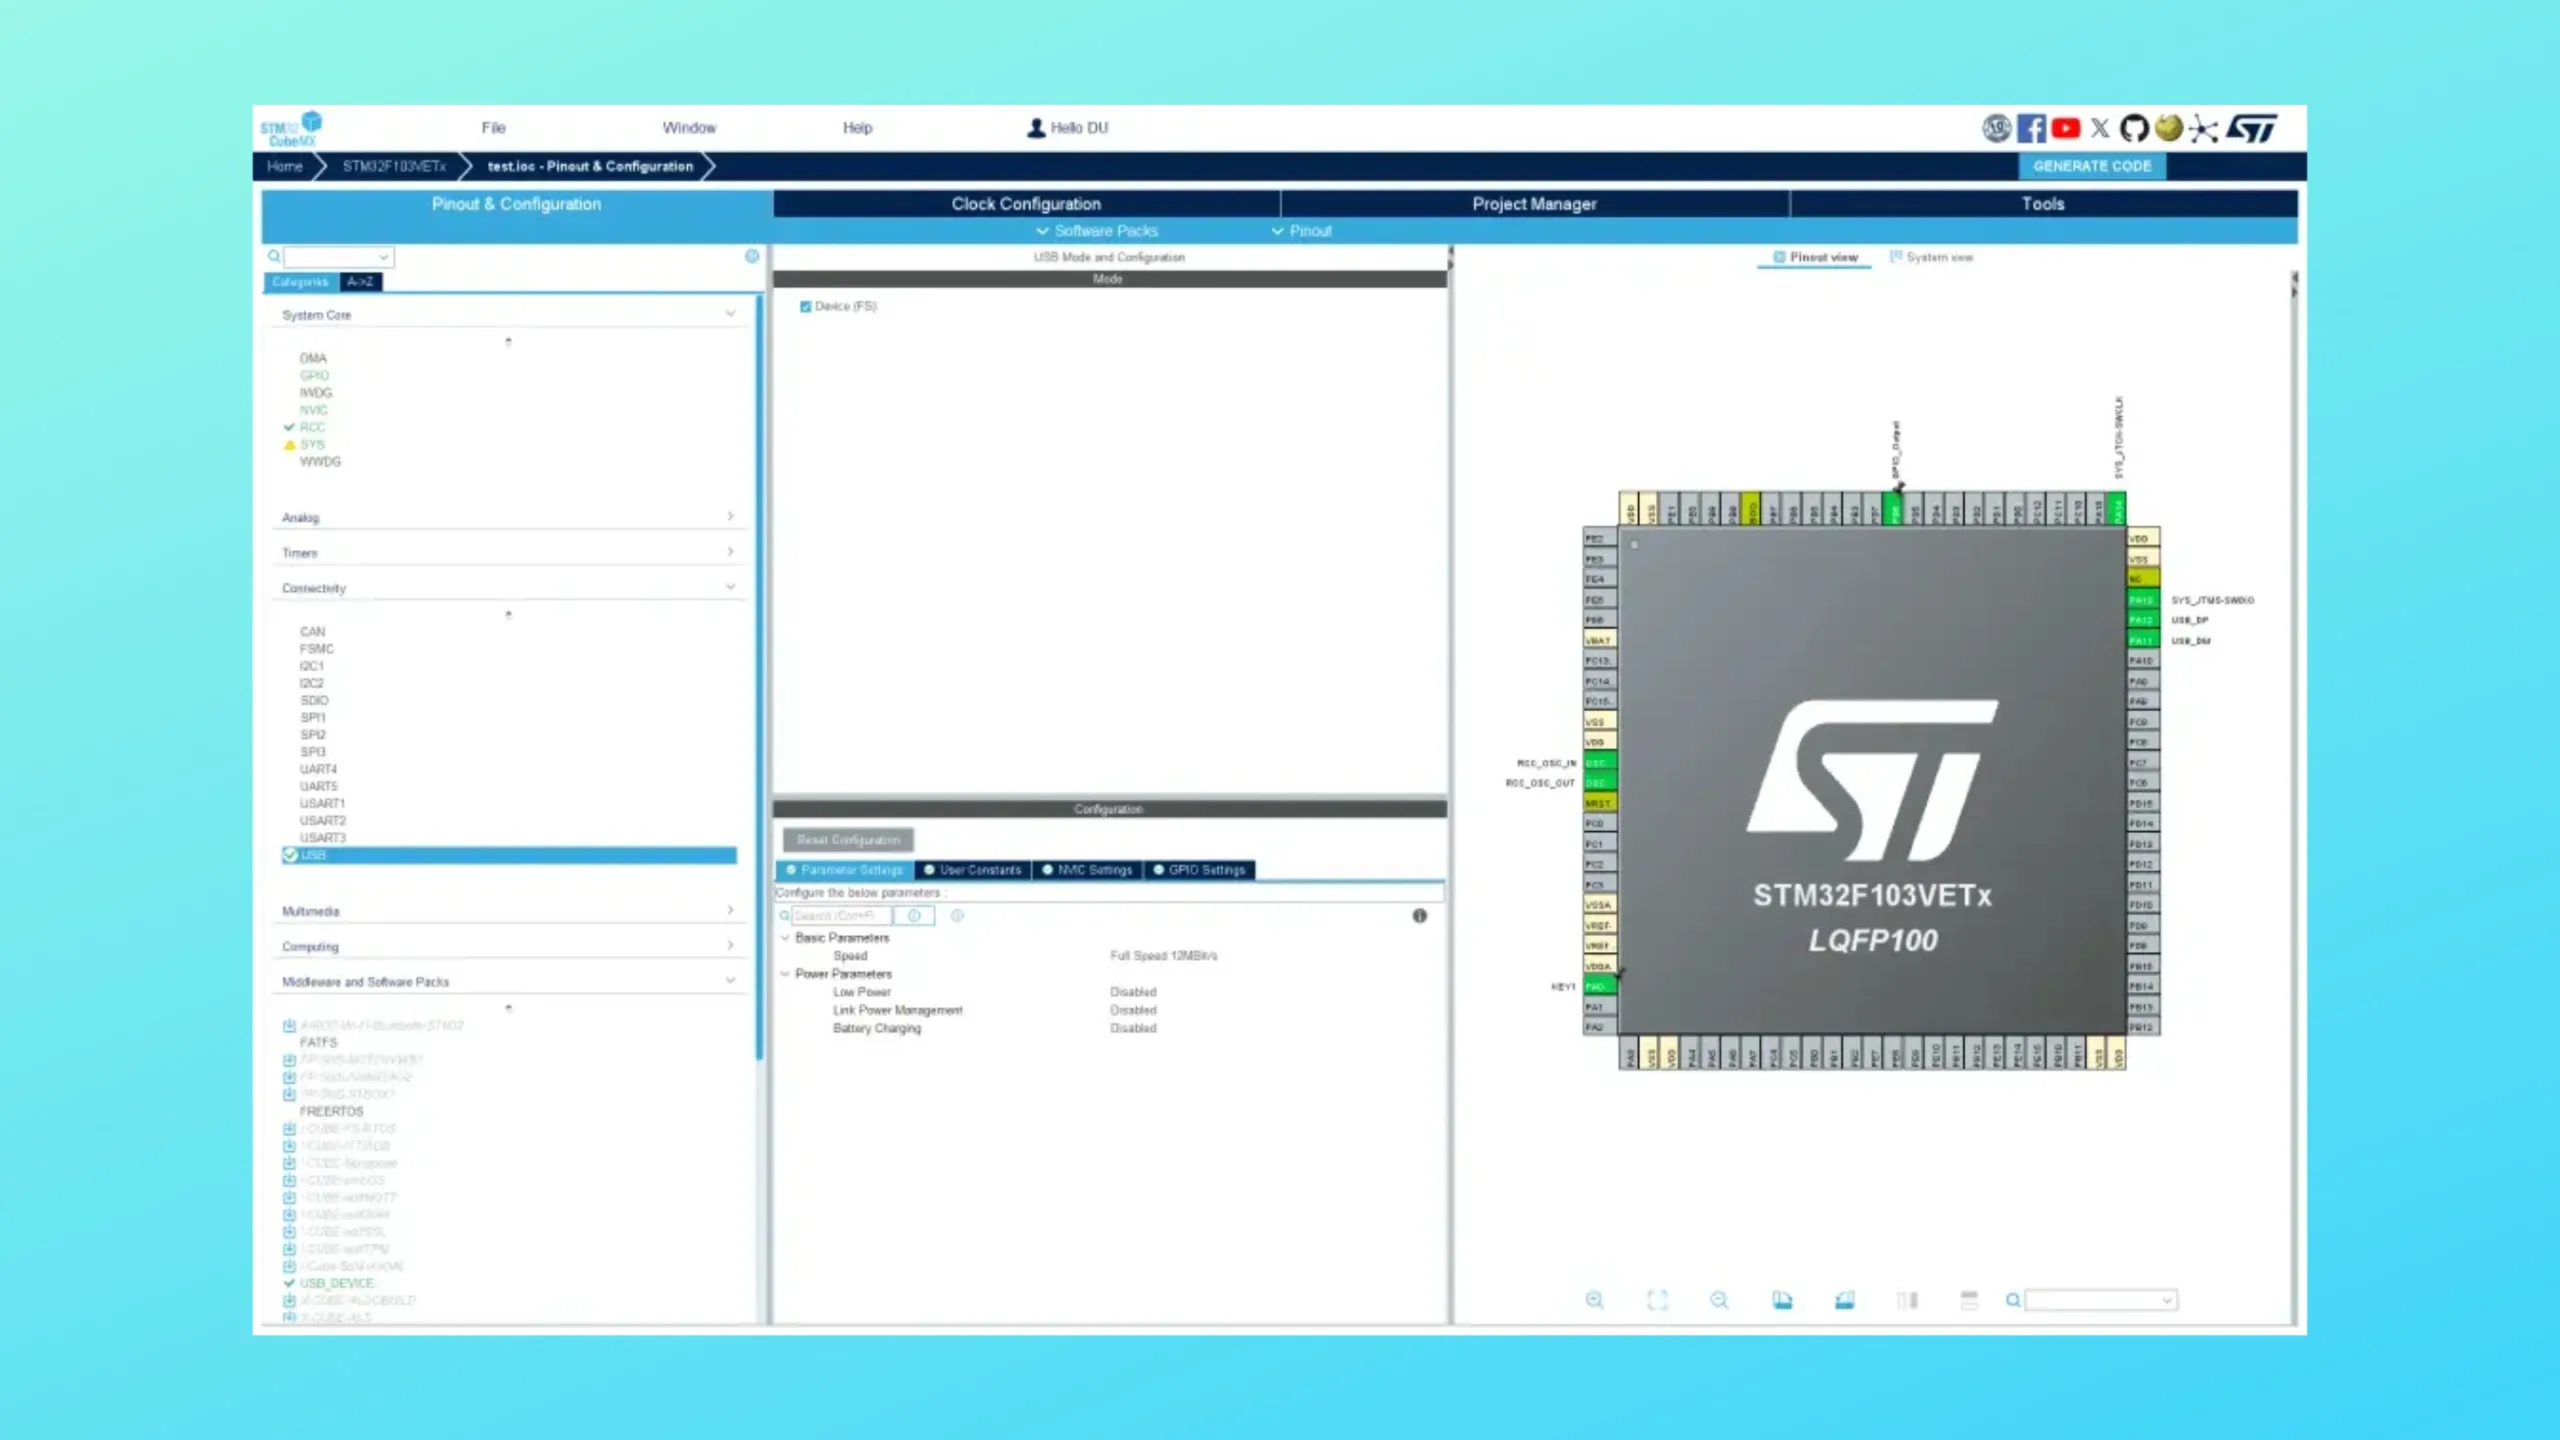Rotate chip view clockwise
Screen dimensions: 2560x1440
(x=1782, y=1300)
